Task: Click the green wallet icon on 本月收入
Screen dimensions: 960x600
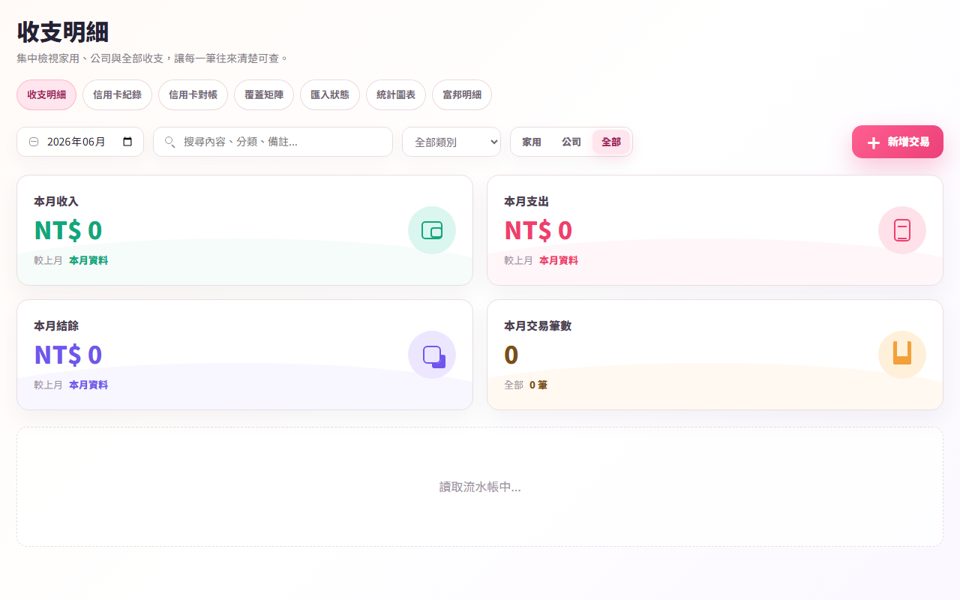Action: click(432, 230)
